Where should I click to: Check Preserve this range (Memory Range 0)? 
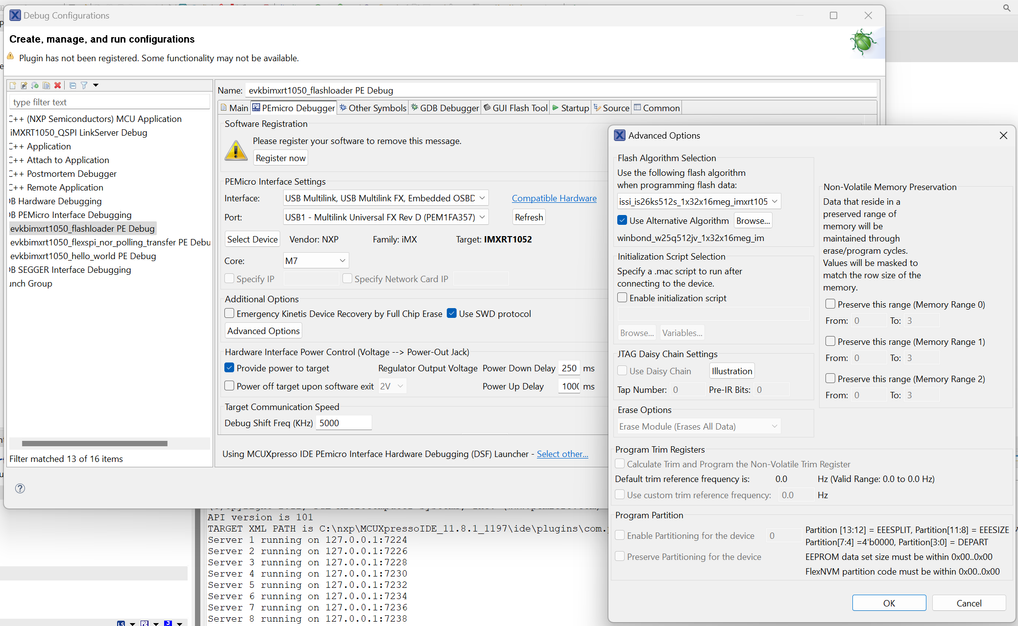click(x=830, y=304)
